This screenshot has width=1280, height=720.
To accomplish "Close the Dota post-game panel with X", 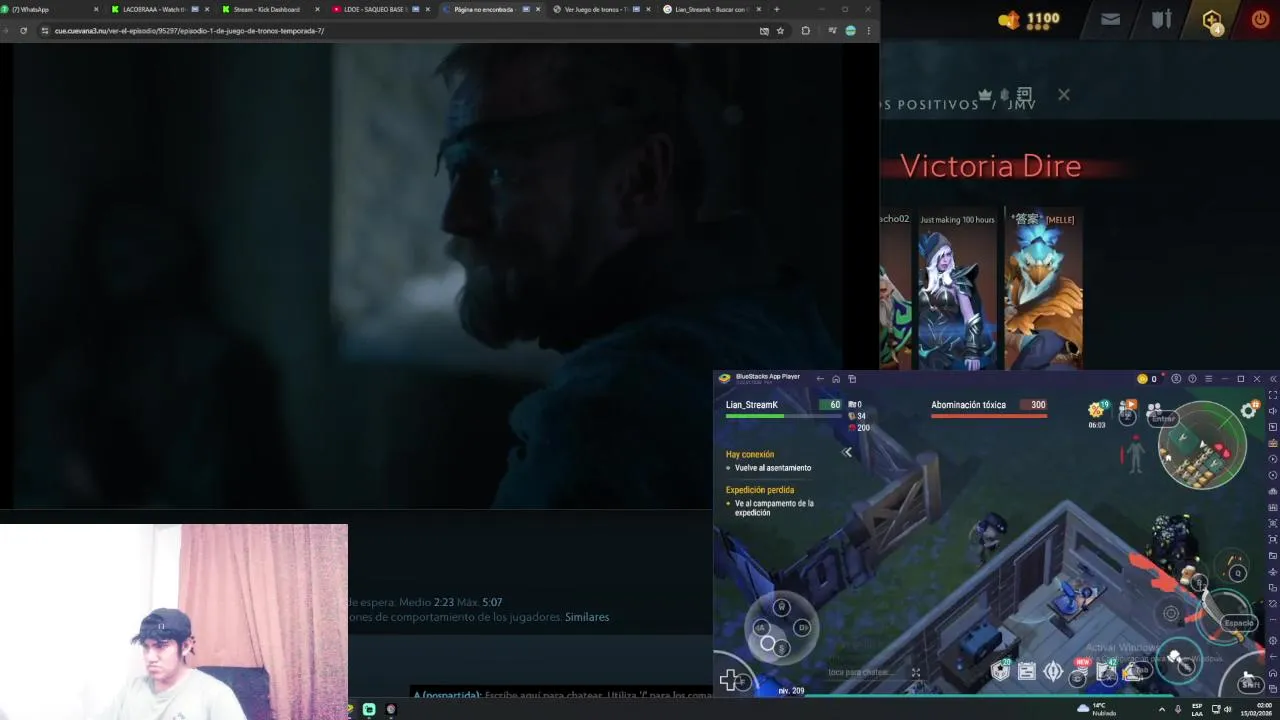I will 1063,95.
